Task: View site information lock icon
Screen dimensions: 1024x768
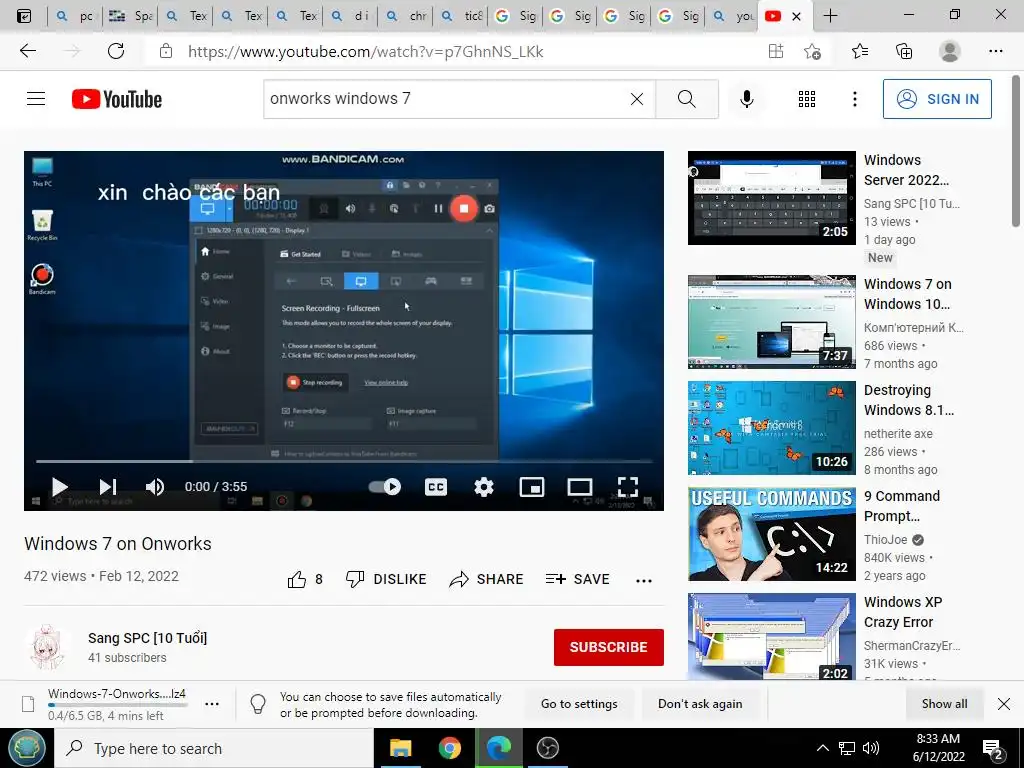Action: (166, 51)
